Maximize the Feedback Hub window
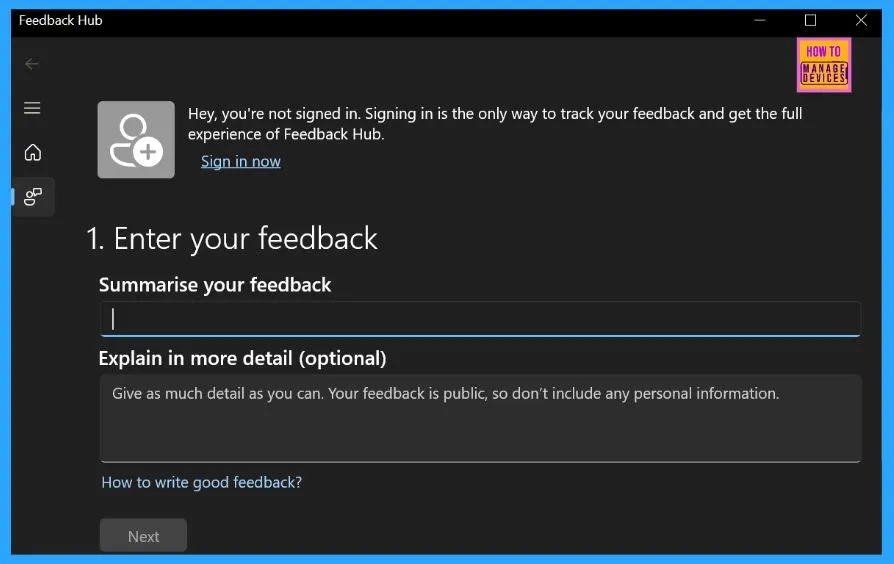Viewport: 894px width, 564px height. point(810,21)
